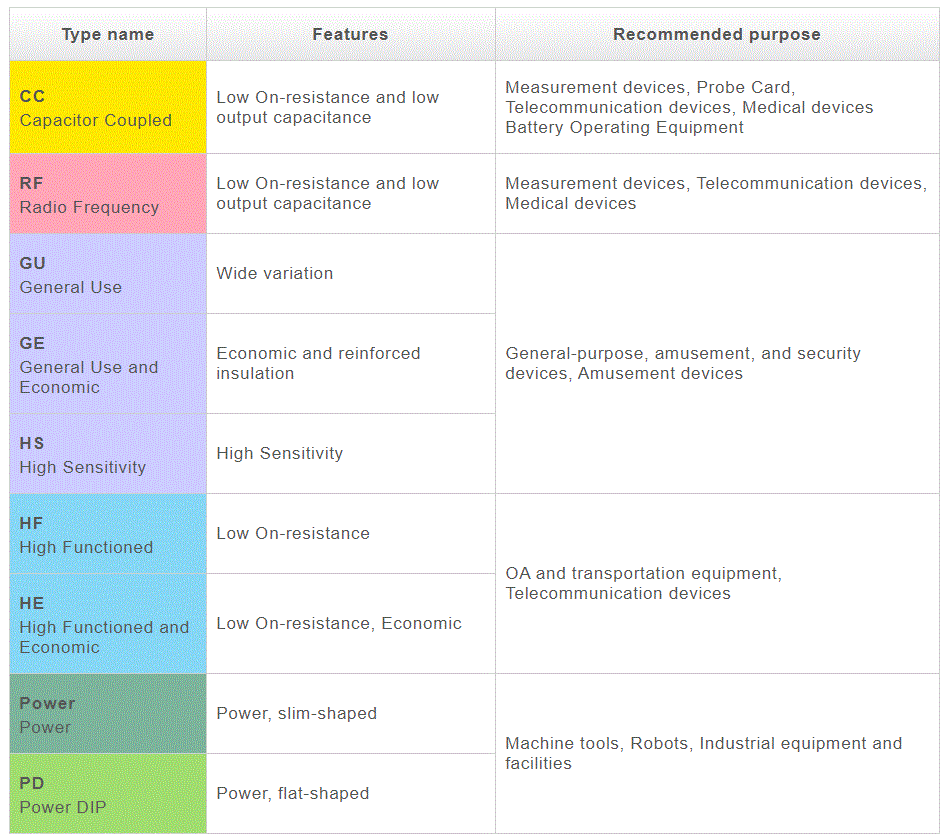
Task: Select the blue HF High Functioned cell
Action: (108, 535)
